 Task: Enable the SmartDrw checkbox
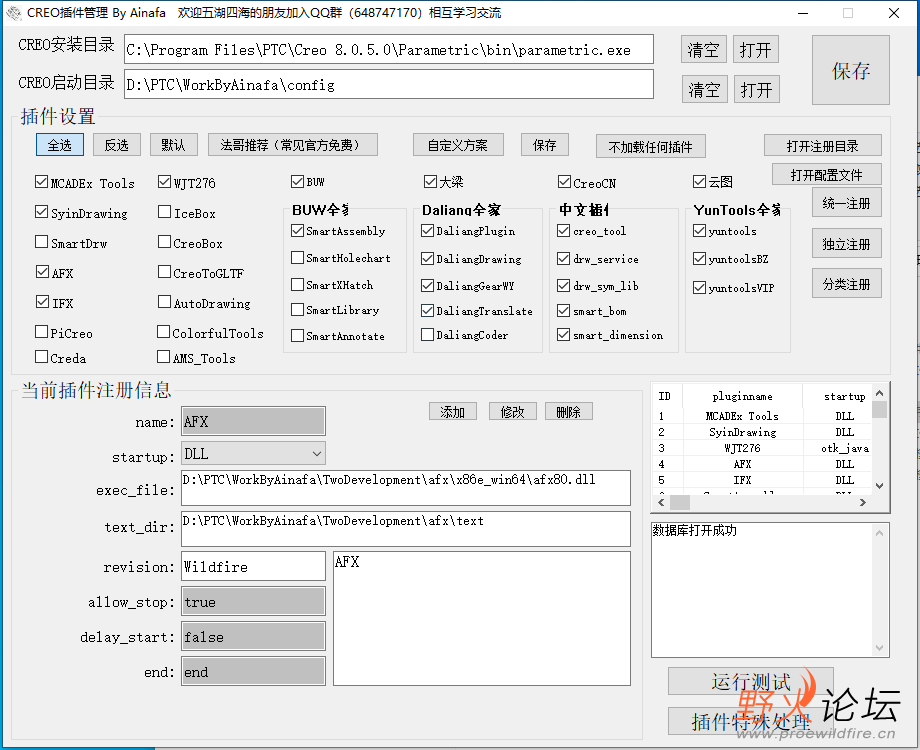pyautogui.click(x=41, y=242)
